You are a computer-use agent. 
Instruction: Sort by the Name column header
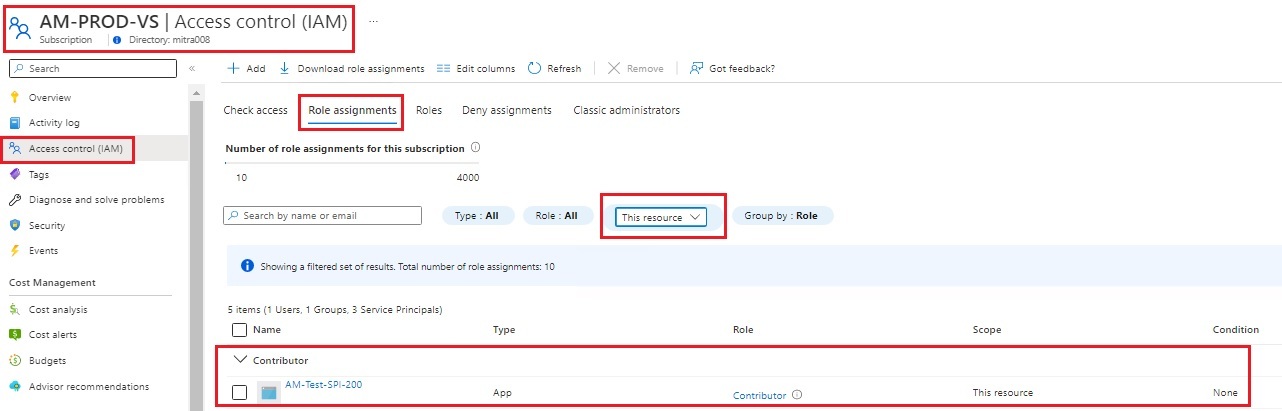coord(266,329)
